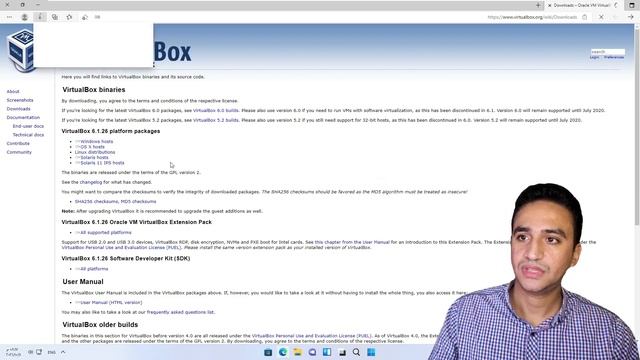Open Widgets on taskbar
The width and height of the screenshot is (640, 360).
tap(327, 352)
